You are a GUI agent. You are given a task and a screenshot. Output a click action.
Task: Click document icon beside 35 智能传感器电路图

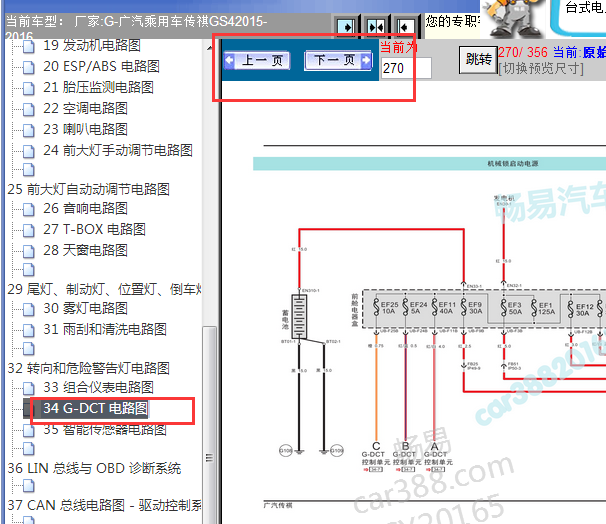coord(28,430)
